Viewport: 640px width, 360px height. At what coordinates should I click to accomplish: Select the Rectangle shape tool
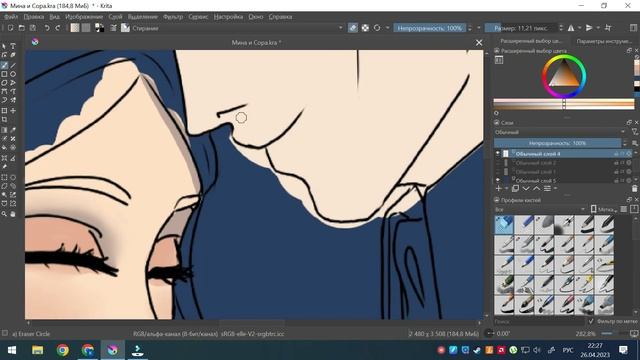click(x=4, y=74)
